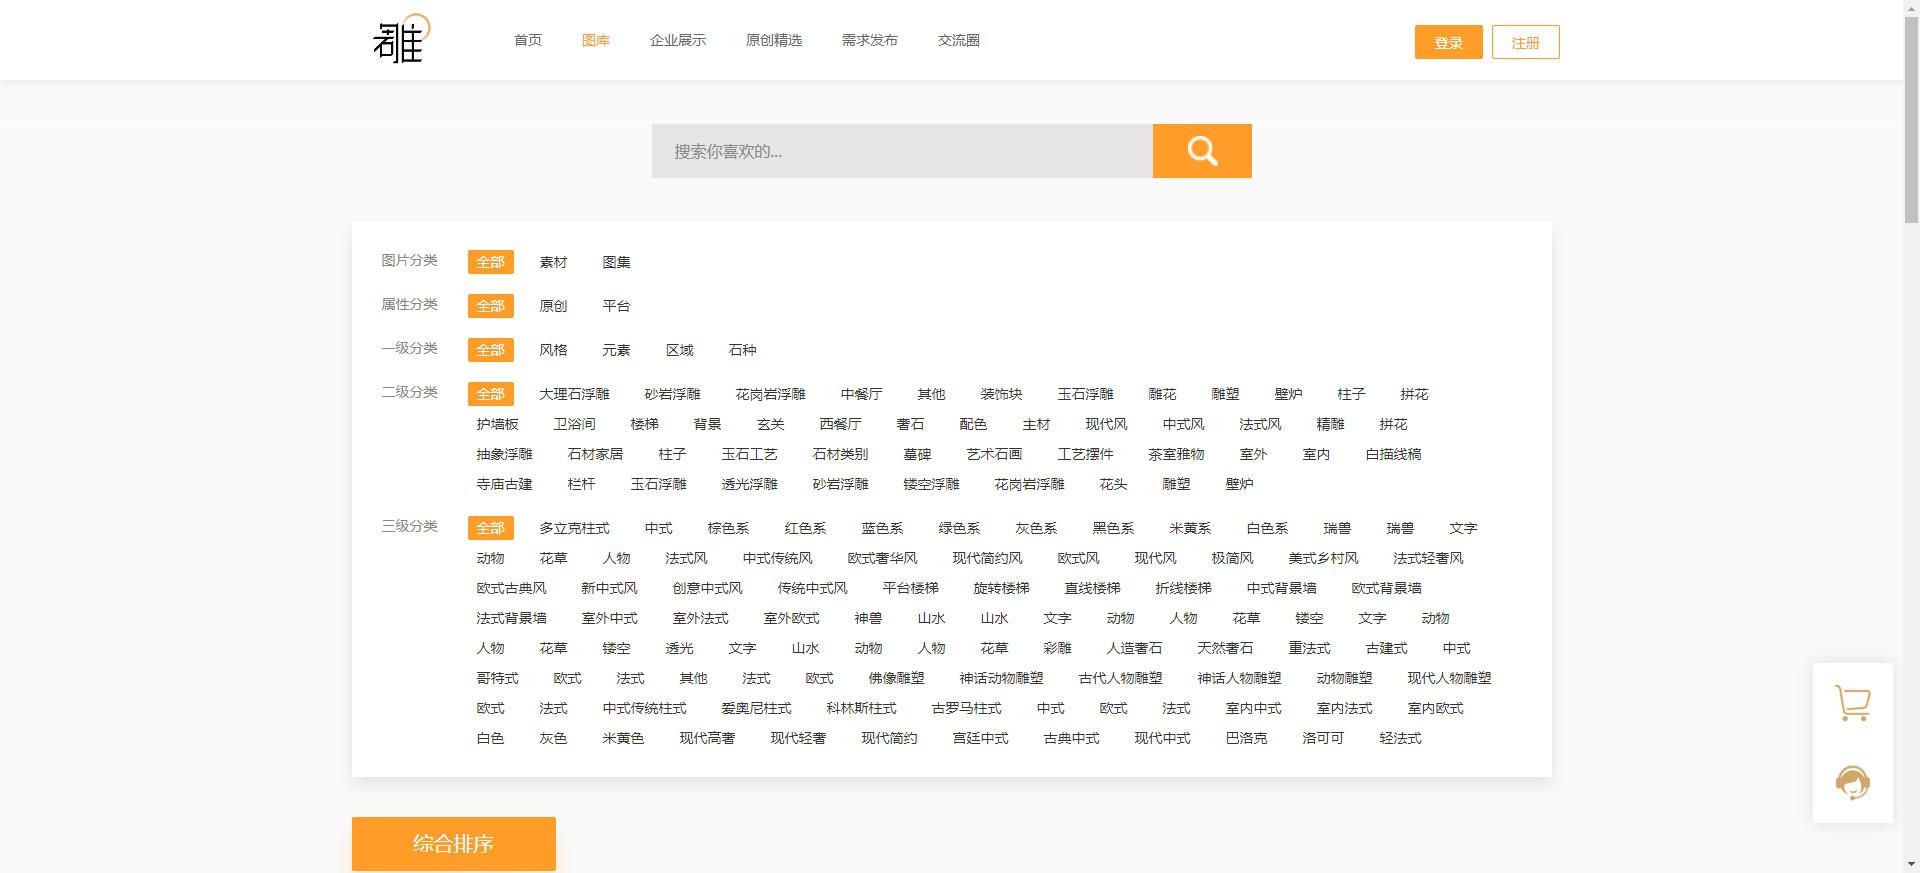Open the customer service headset icon
Screen dimensions: 1920x873
[x=1853, y=782]
